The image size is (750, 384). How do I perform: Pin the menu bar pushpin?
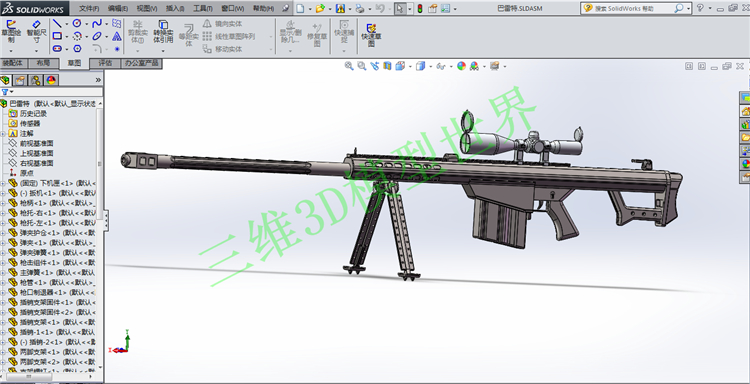tap(286, 8)
